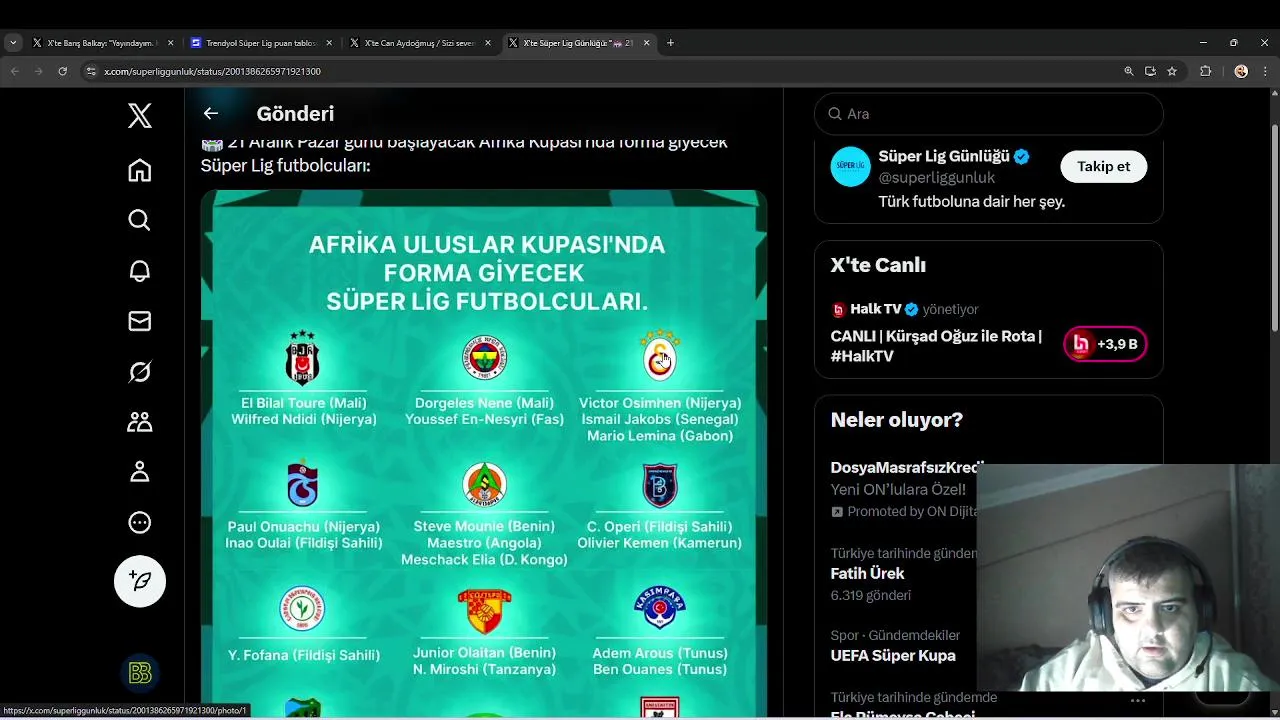Click the Ara search field
1280x720 pixels.
[989, 114]
